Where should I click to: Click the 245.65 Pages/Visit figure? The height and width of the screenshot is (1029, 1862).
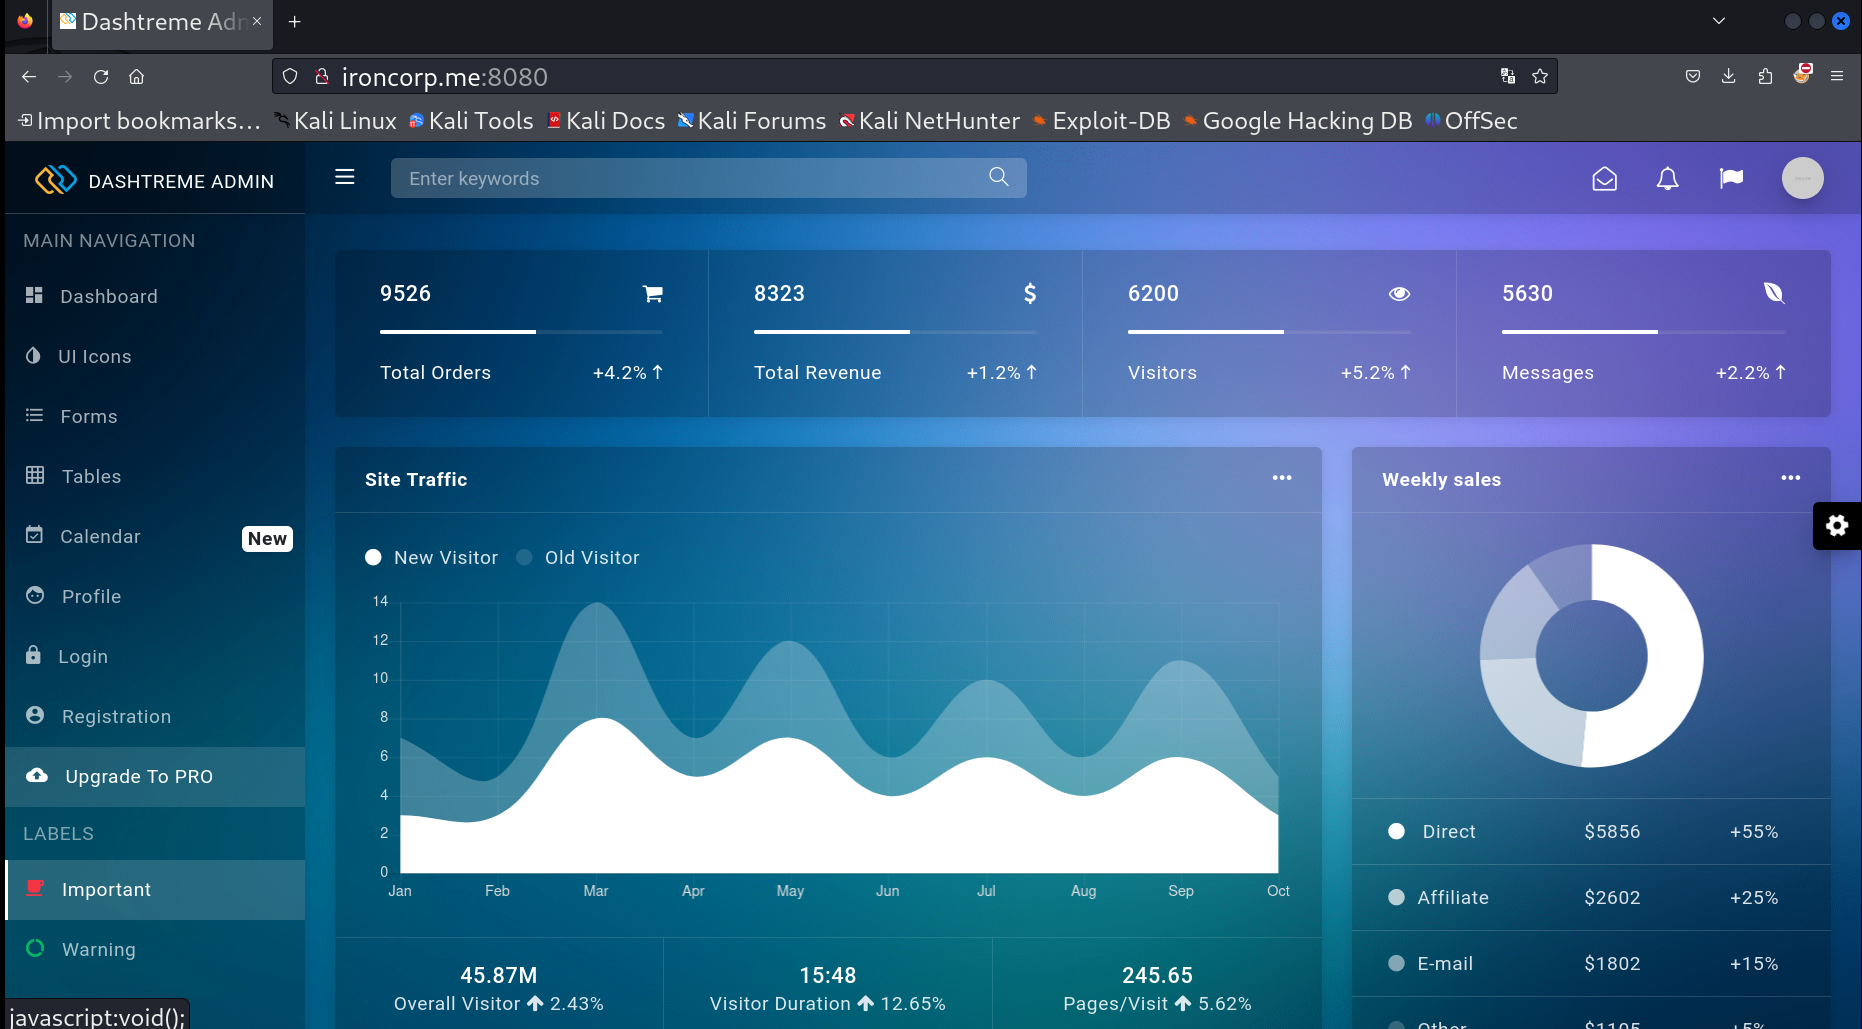click(x=1157, y=975)
